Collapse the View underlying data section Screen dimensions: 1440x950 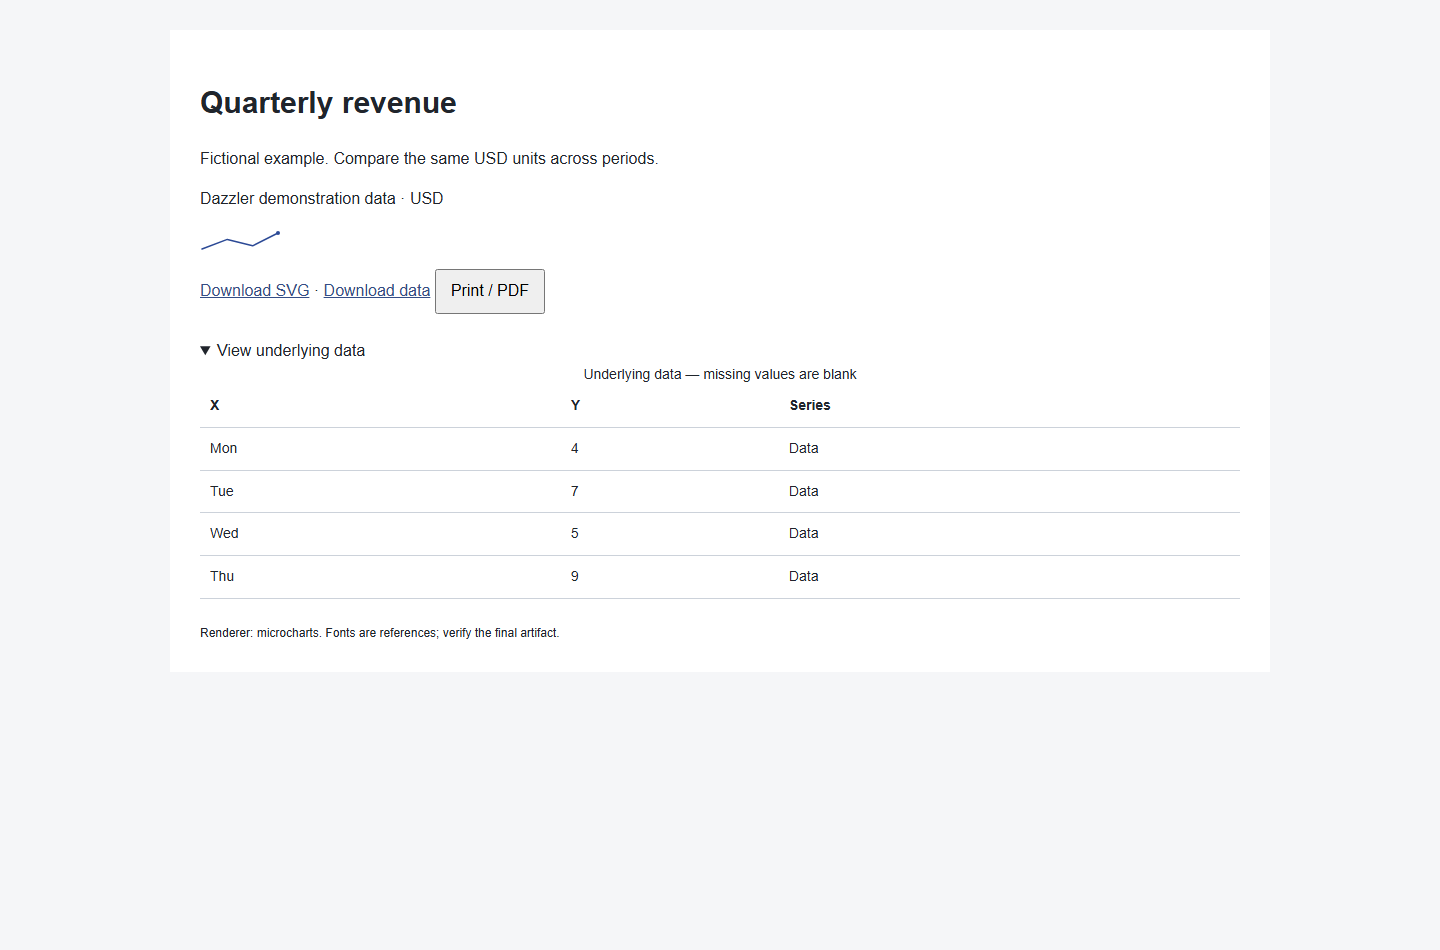click(283, 350)
